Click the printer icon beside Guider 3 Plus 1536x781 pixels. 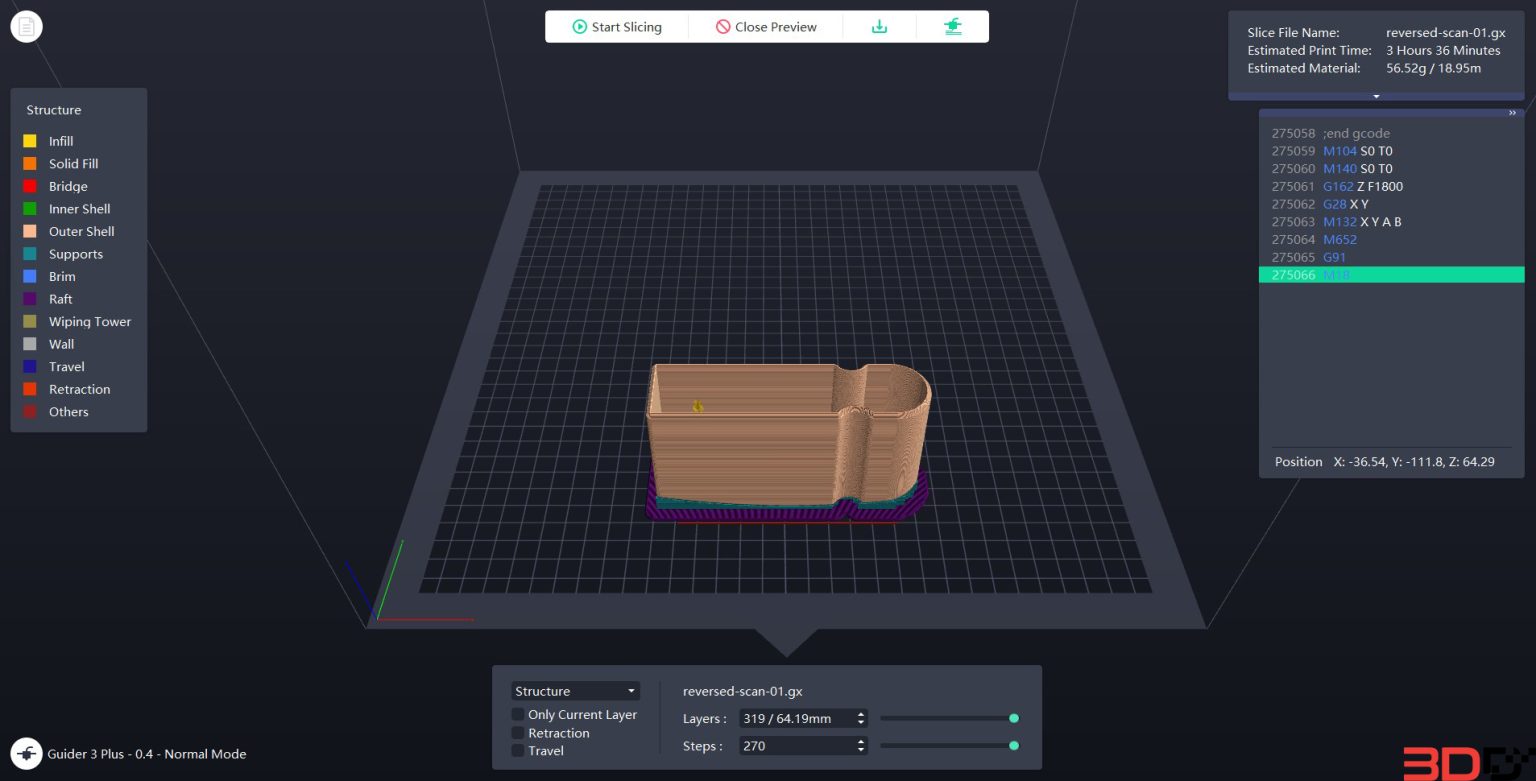pos(26,753)
